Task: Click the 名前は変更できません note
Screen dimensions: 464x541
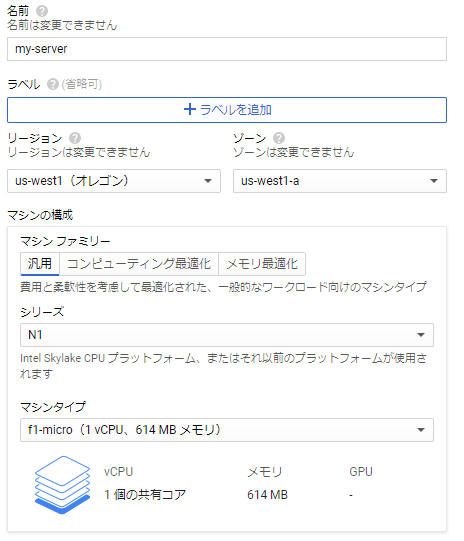Action: coord(62,25)
